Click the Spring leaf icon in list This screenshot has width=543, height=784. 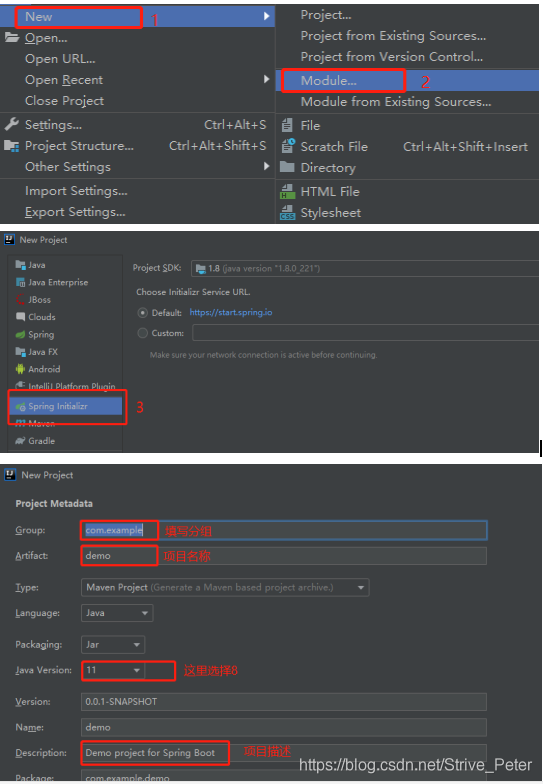click(x=20, y=334)
